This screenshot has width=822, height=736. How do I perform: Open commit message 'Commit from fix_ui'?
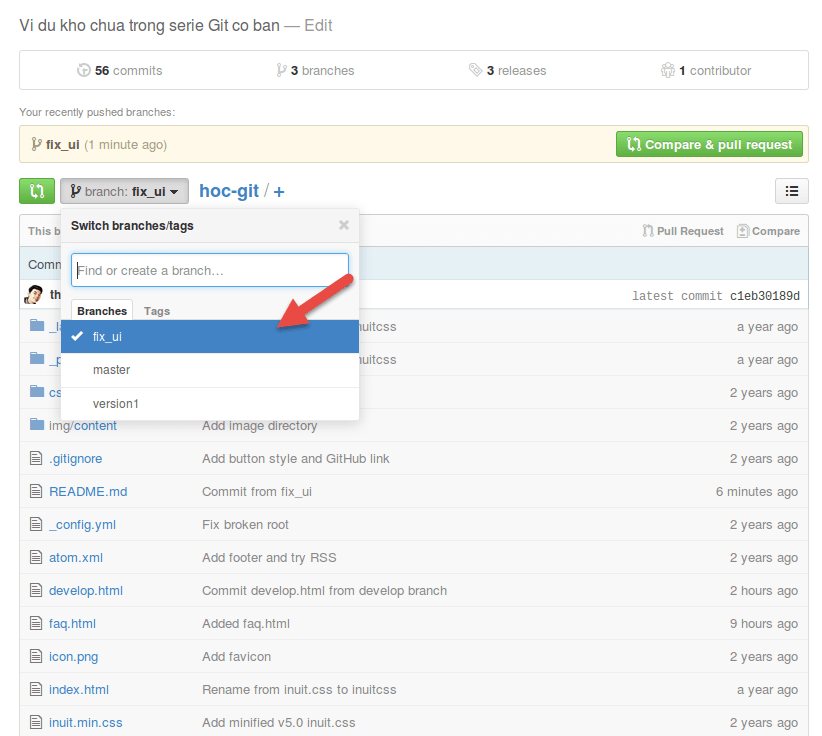click(257, 492)
